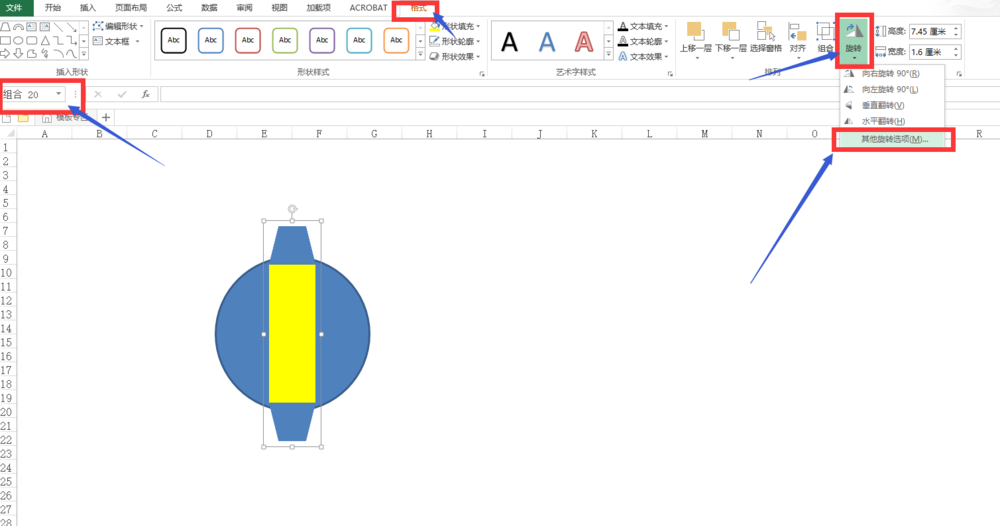Select the down arrow block shape
Viewport: 1000px width, 526px height.
coord(18,54)
